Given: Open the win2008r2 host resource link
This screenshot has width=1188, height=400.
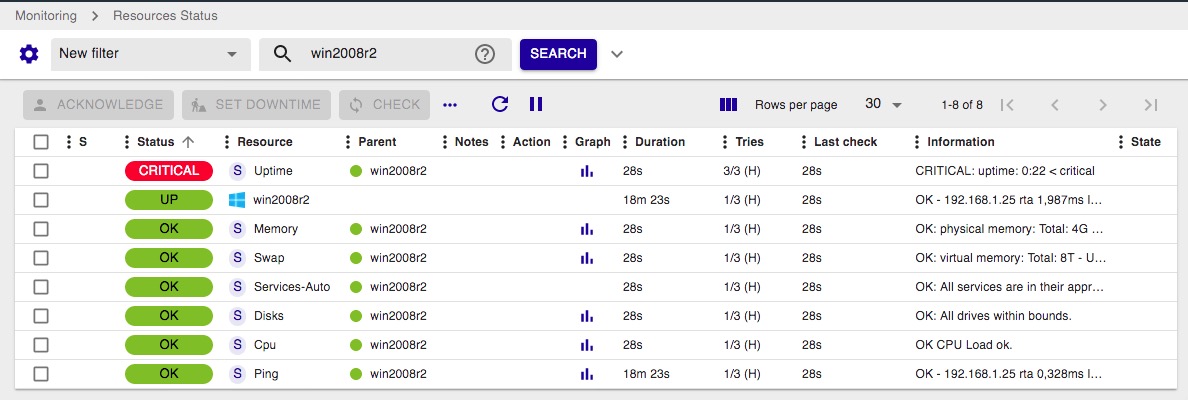Looking at the screenshot, I should click(280, 200).
